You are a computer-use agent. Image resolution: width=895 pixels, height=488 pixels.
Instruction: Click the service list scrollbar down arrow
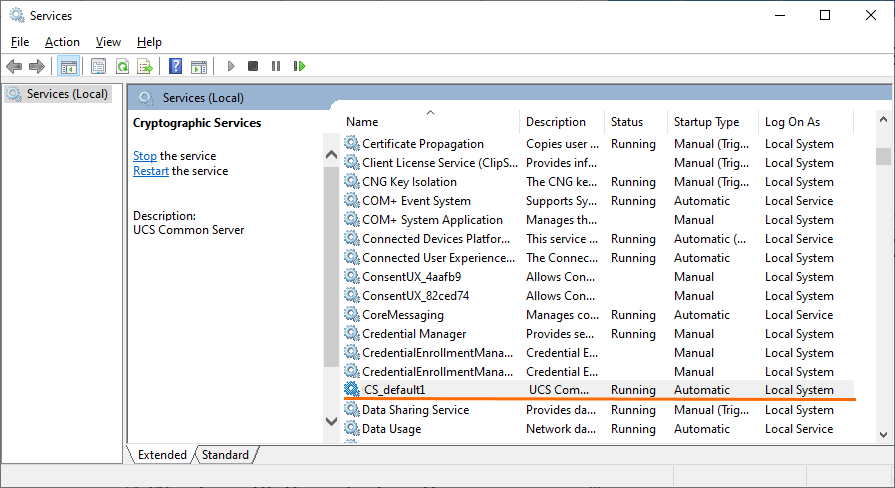point(883,435)
